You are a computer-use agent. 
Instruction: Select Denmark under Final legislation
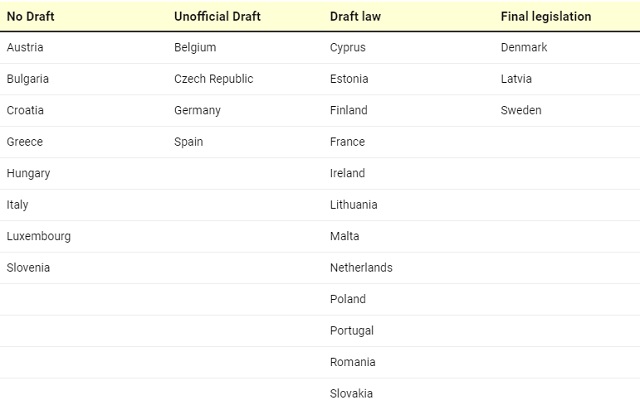(x=524, y=48)
